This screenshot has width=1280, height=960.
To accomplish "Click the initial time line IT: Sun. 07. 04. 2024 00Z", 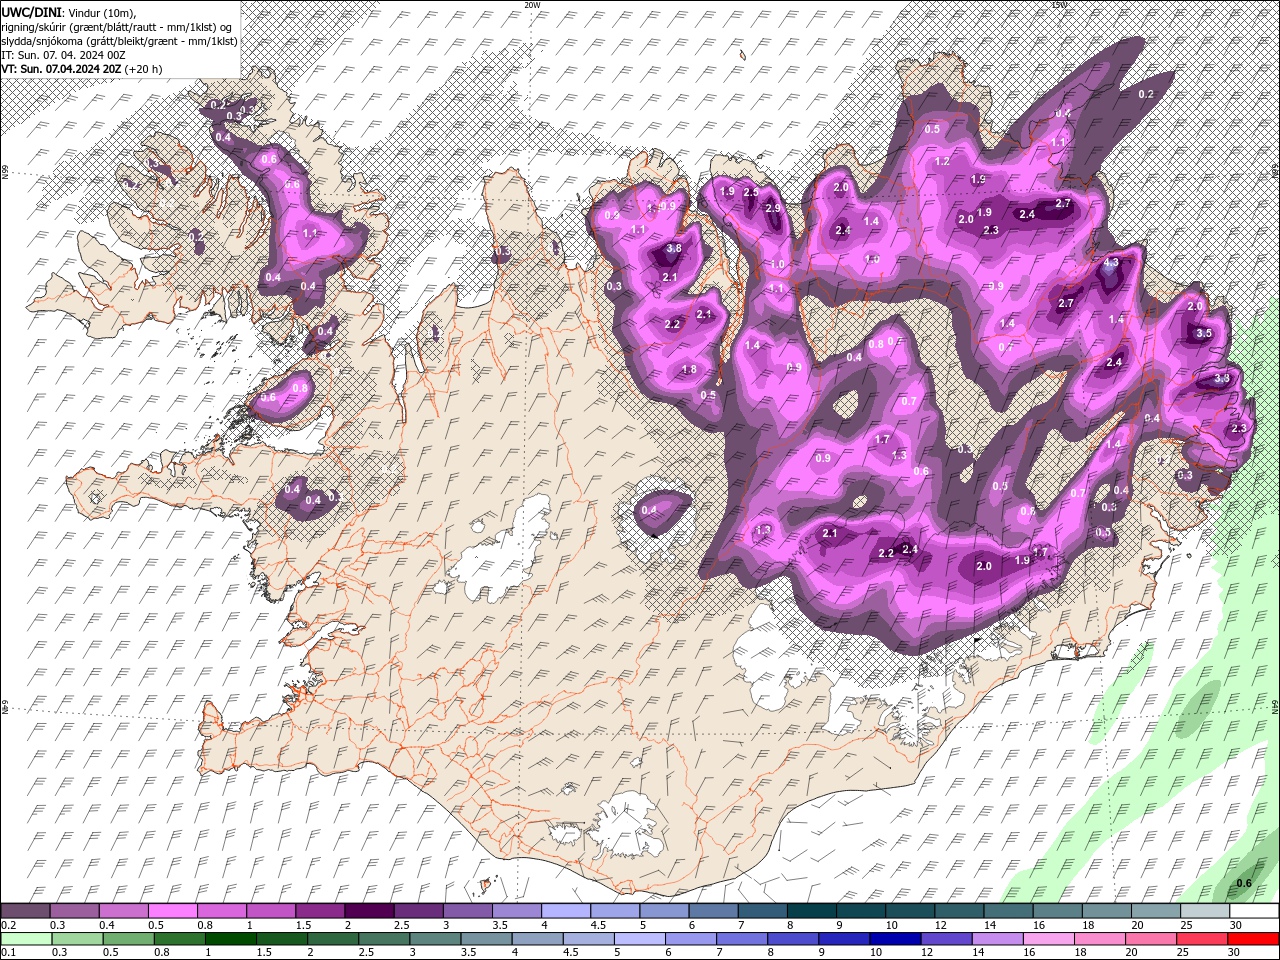I will click(65, 55).
